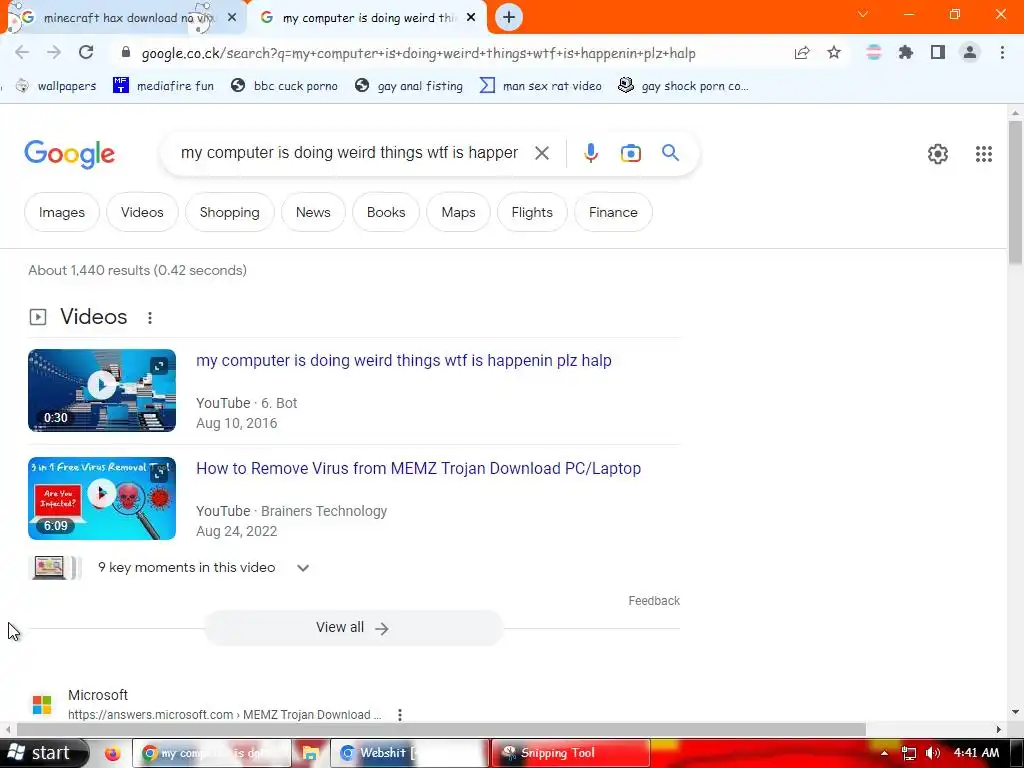The image size is (1024, 768).
Task: Click the blue magnifier search button
Action: [670, 153]
